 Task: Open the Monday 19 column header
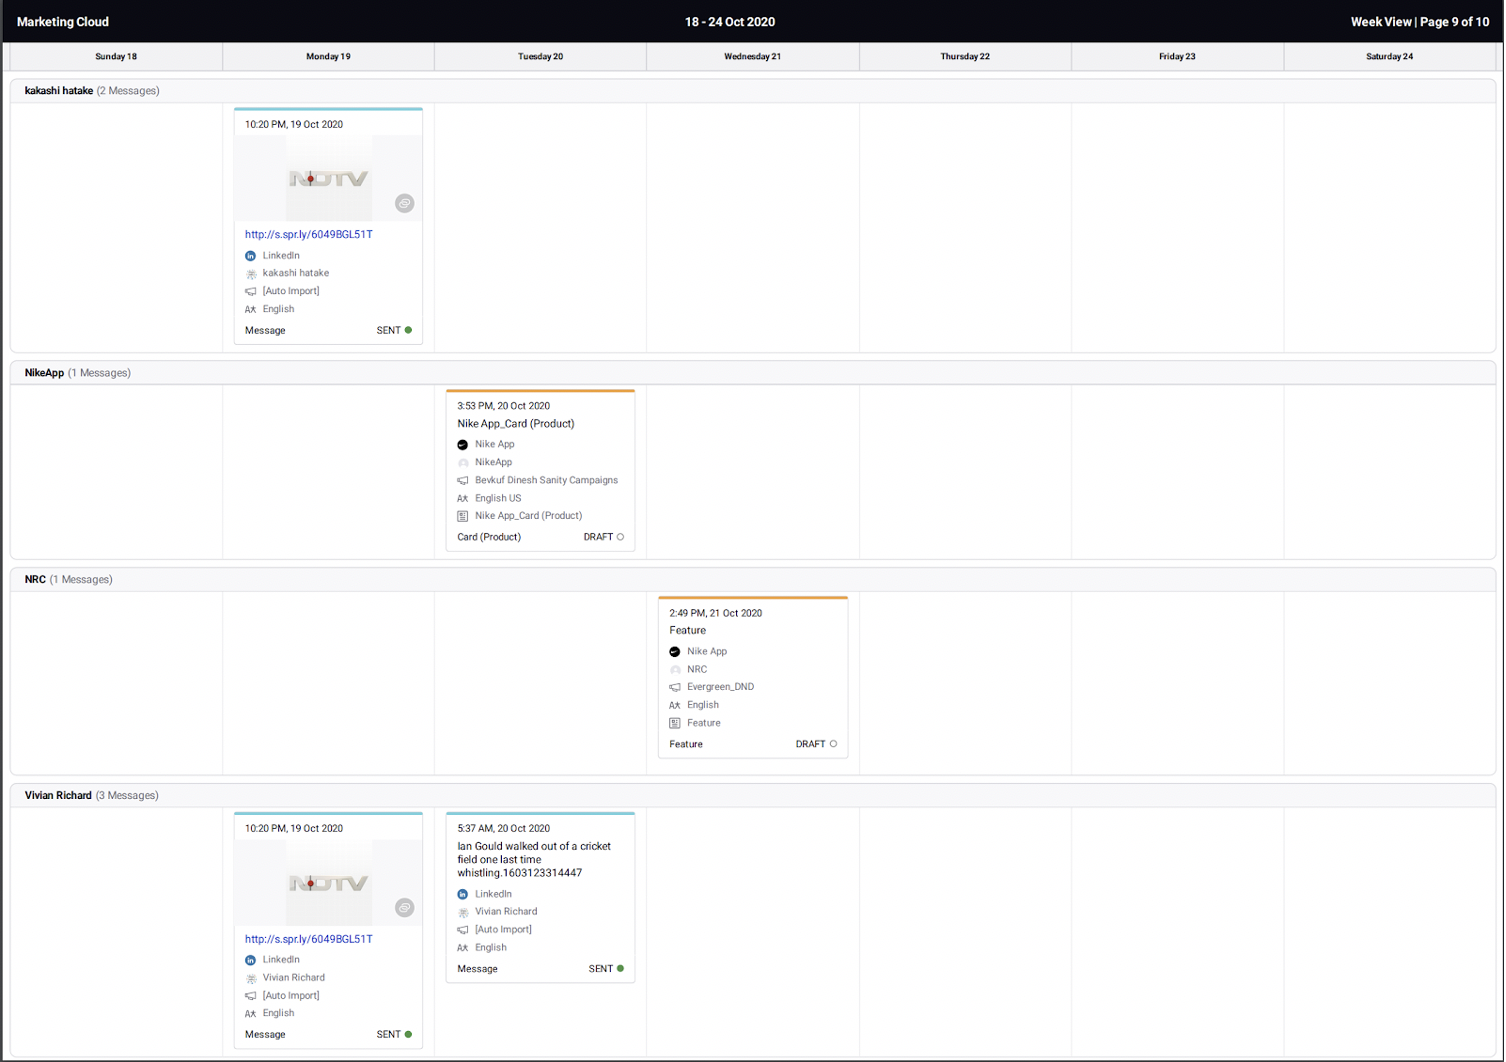point(328,57)
